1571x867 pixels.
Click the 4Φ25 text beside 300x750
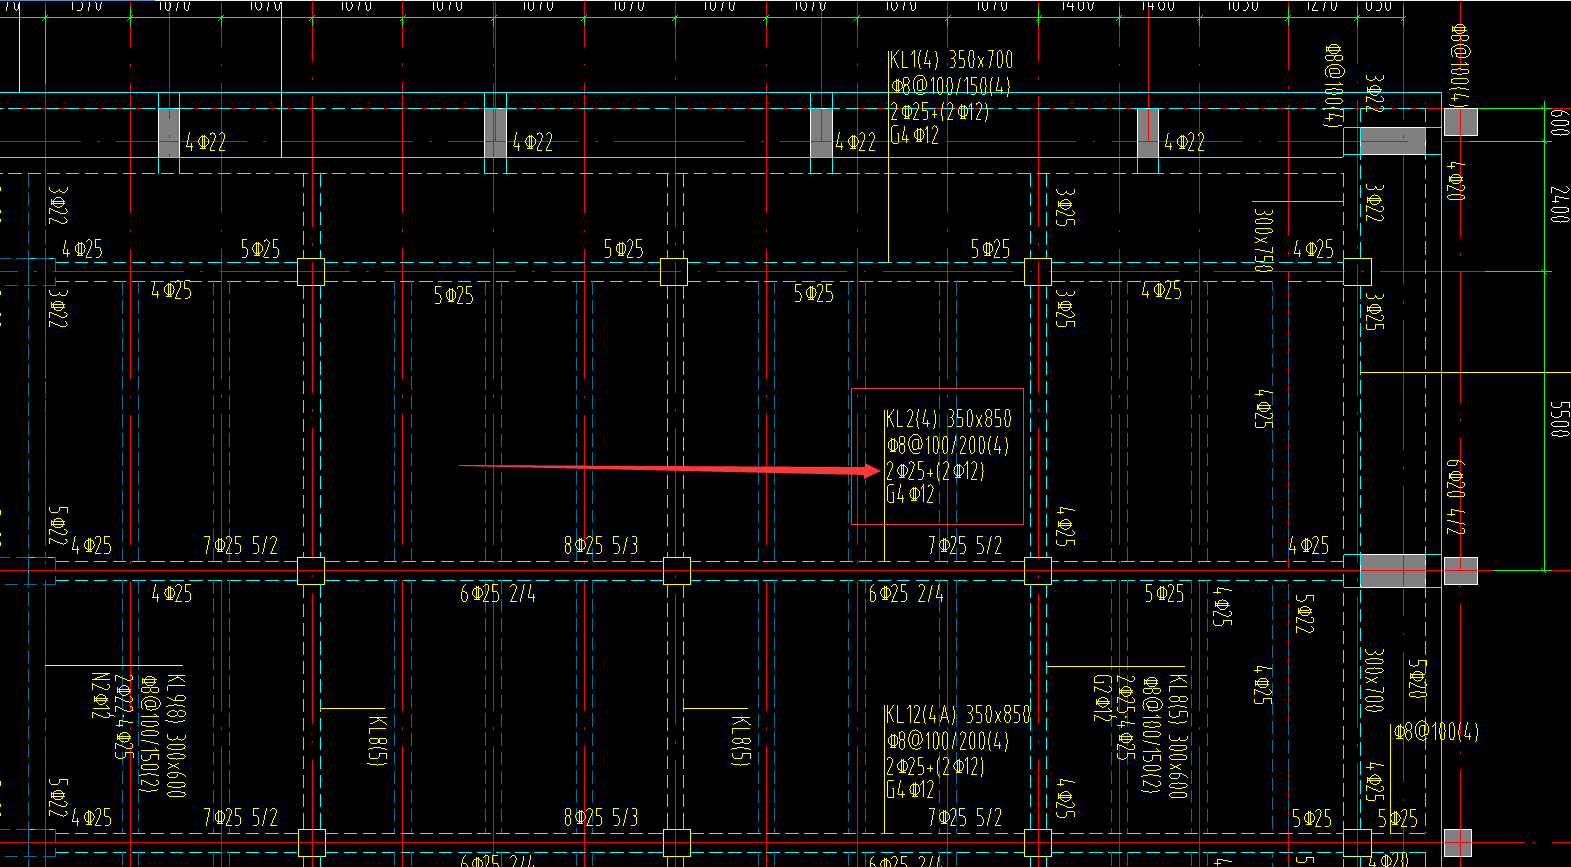pos(1312,249)
